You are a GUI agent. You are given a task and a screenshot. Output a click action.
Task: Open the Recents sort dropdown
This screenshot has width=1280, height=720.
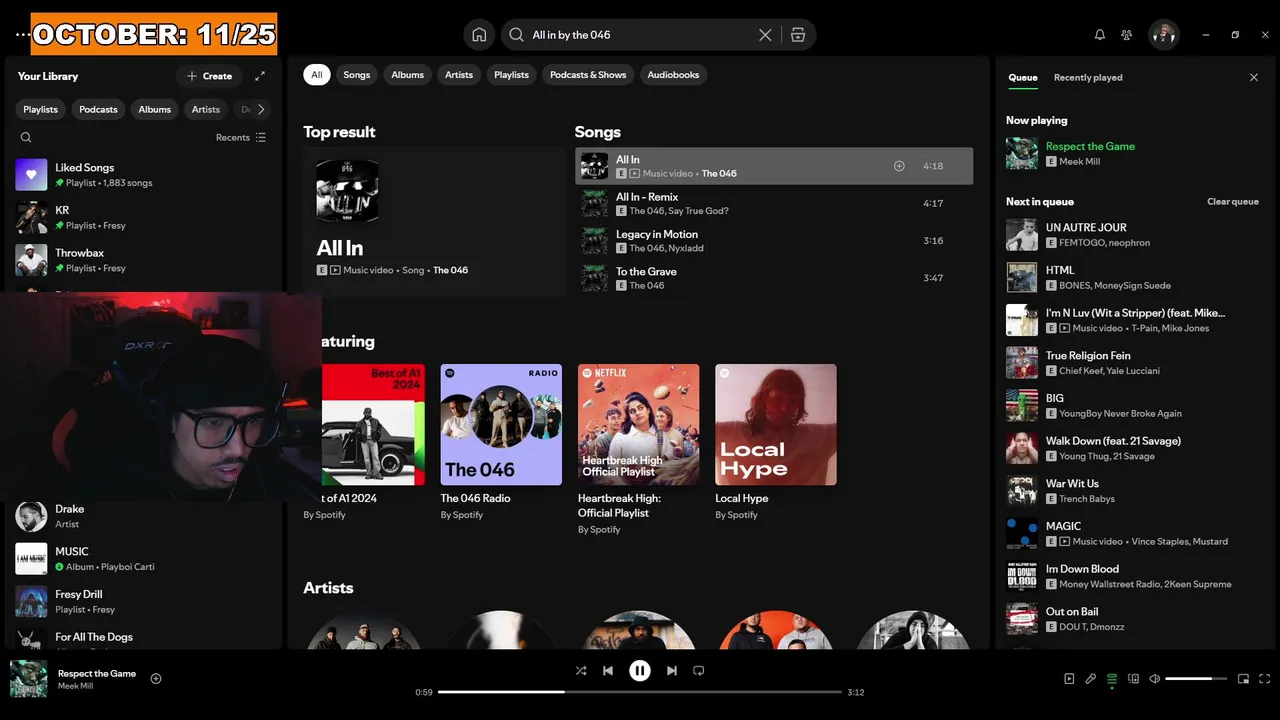pos(241,138)
